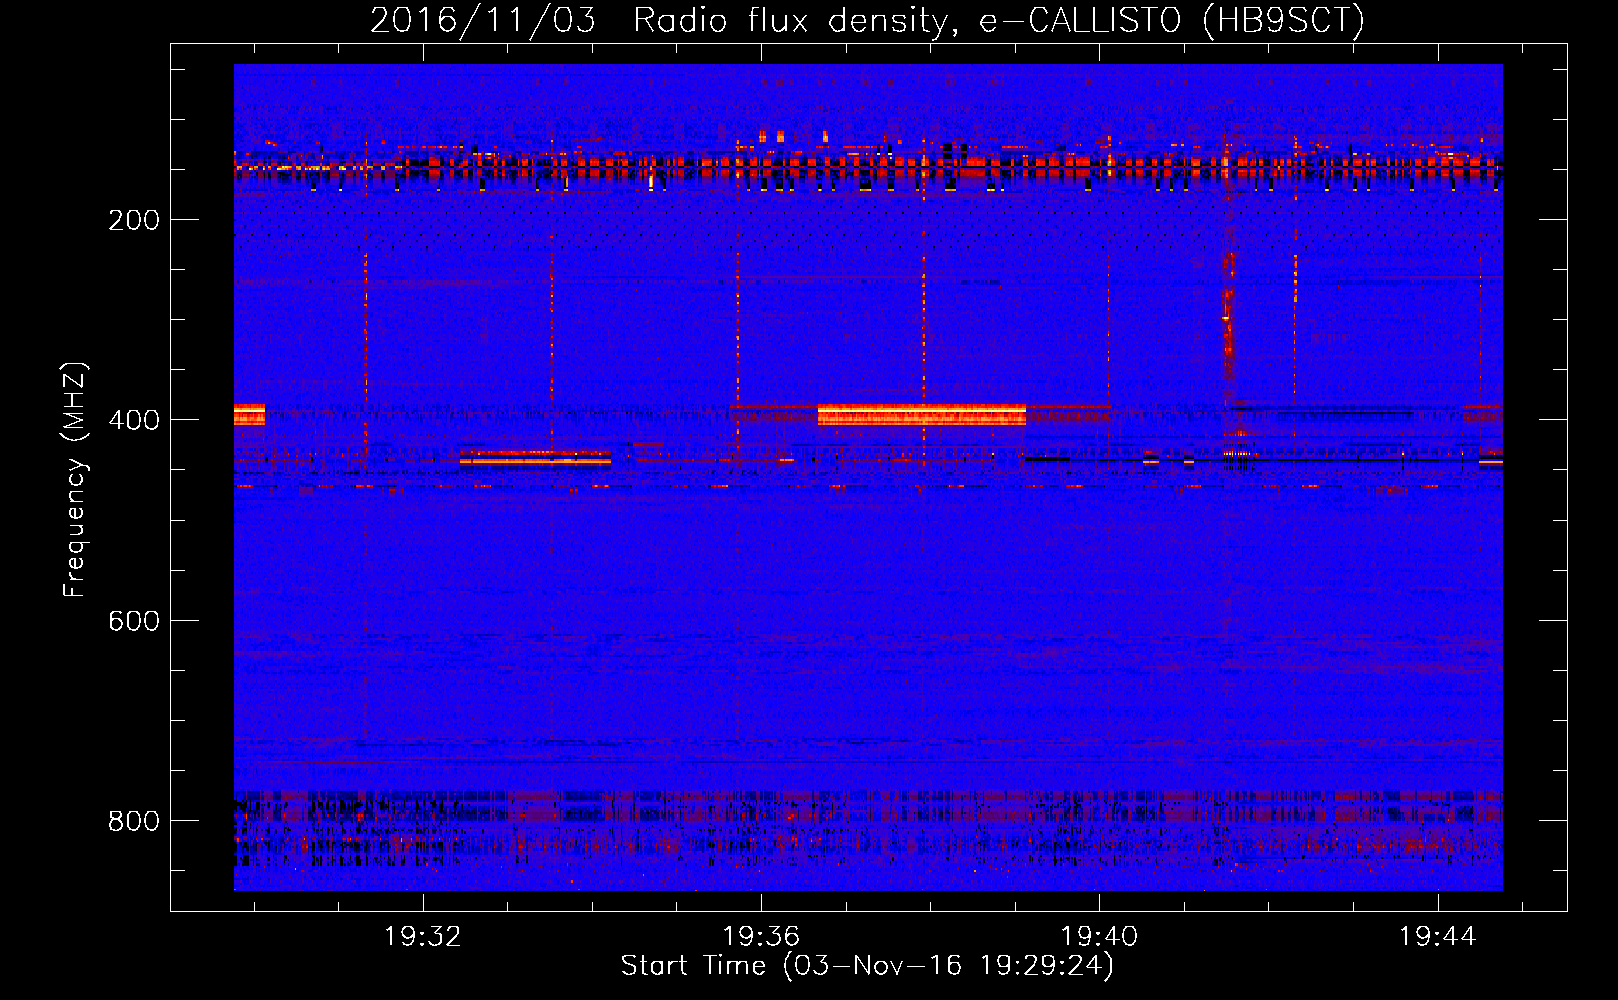Click the plot title '2016/11/03 Radio flux density, e-CALLISTO (HB9SCT)'

click(x=867, y=20)
